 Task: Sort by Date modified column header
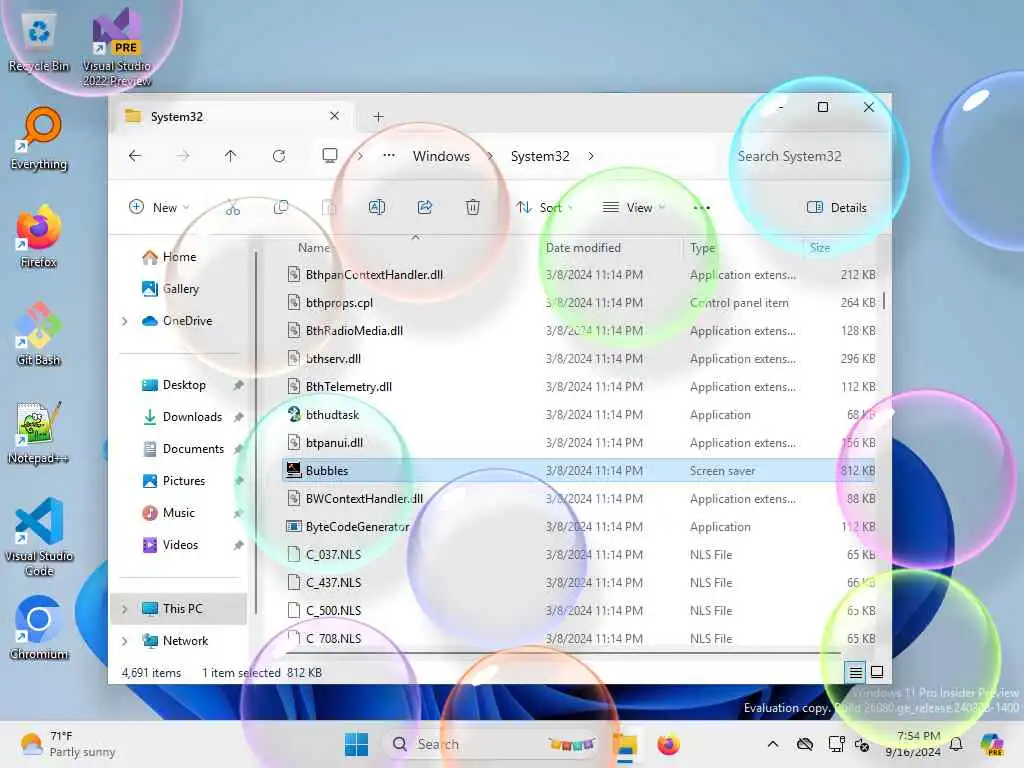583,248
